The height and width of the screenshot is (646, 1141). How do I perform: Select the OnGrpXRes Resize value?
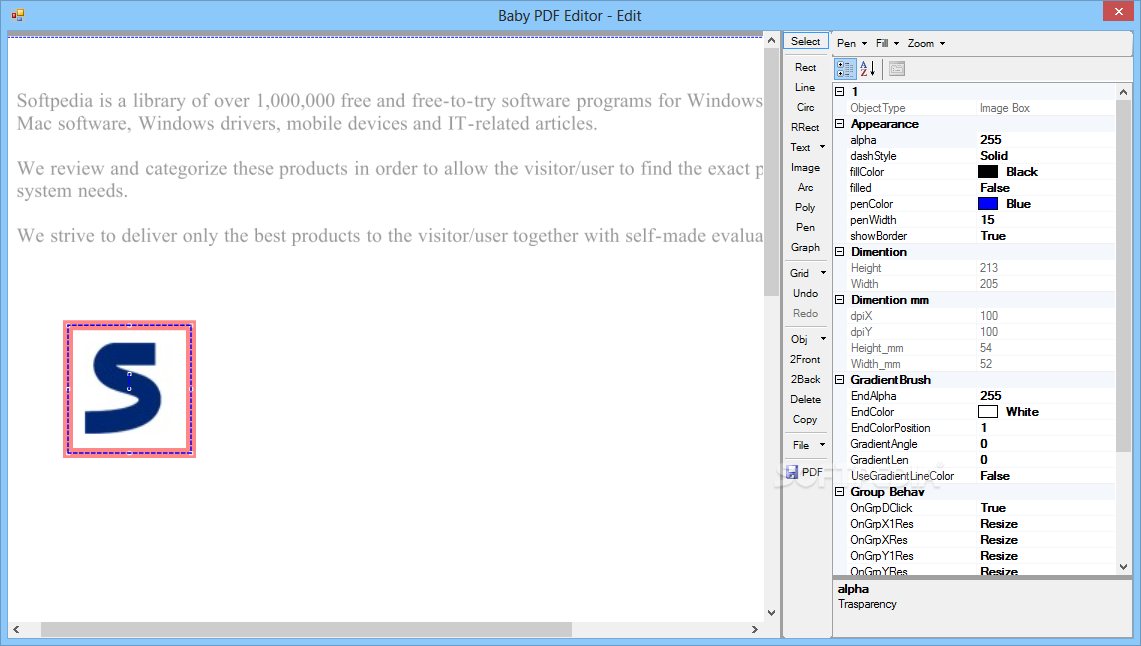coord(999,540)
